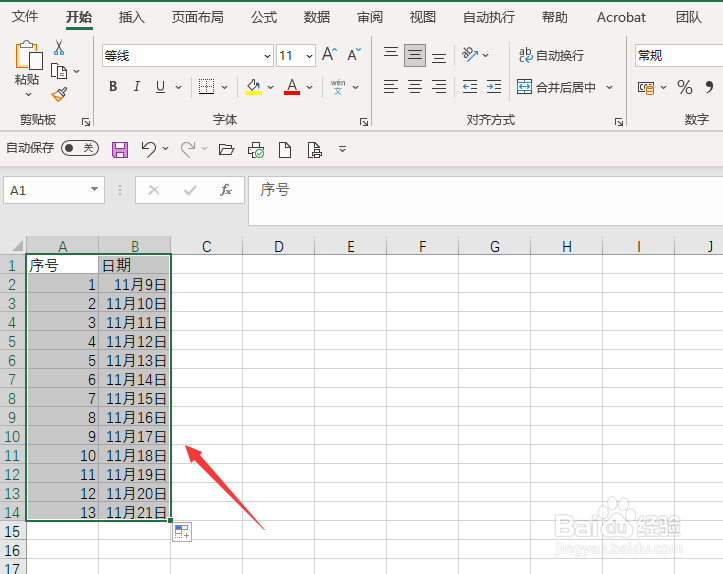723x574 pixels.
Task: Toggle middle vertical alignment
Action: click(x=415, y=55)
